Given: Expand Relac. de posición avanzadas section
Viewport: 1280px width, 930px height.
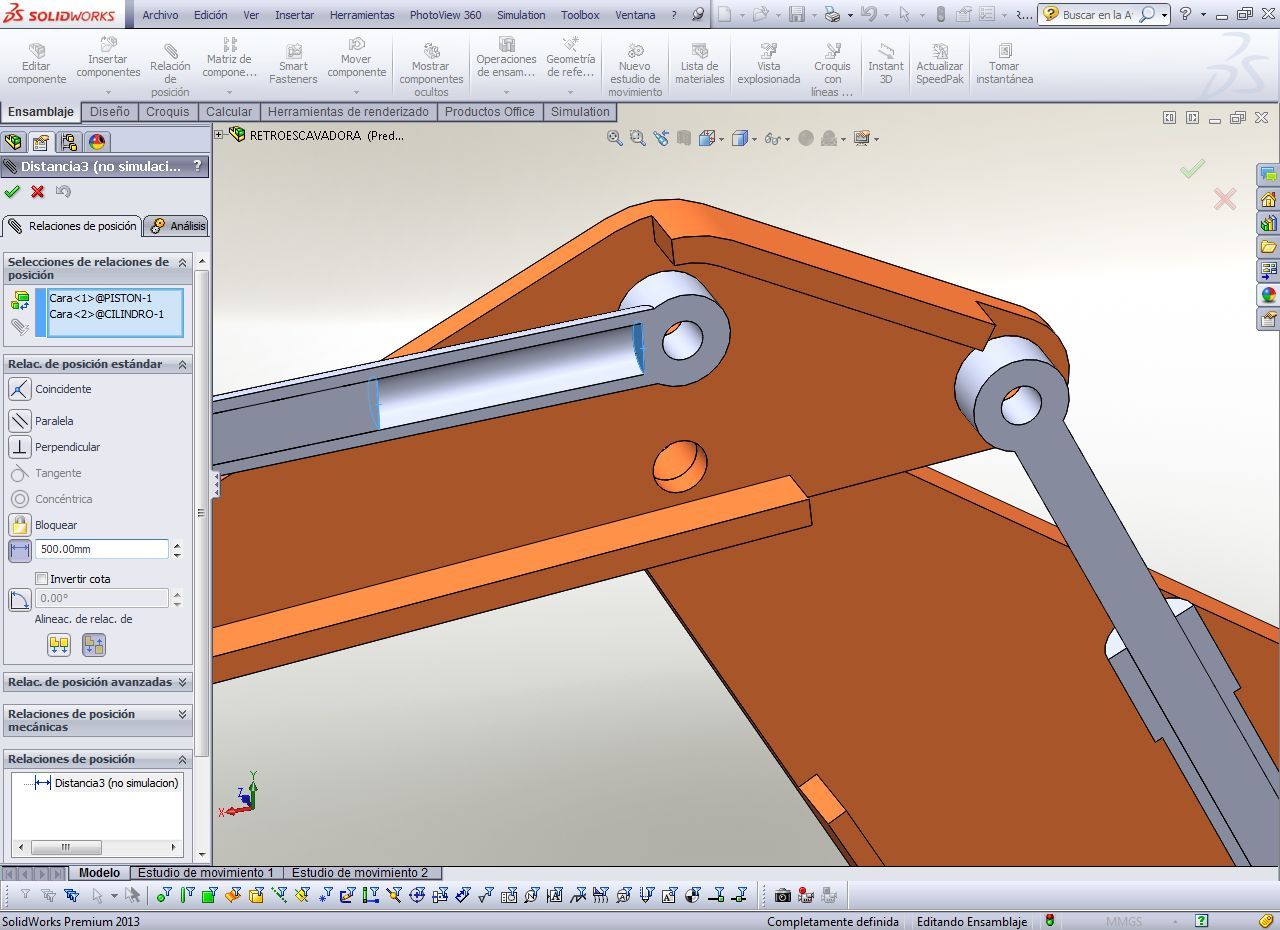Looking at the screenshot, I should coord(182,682).
